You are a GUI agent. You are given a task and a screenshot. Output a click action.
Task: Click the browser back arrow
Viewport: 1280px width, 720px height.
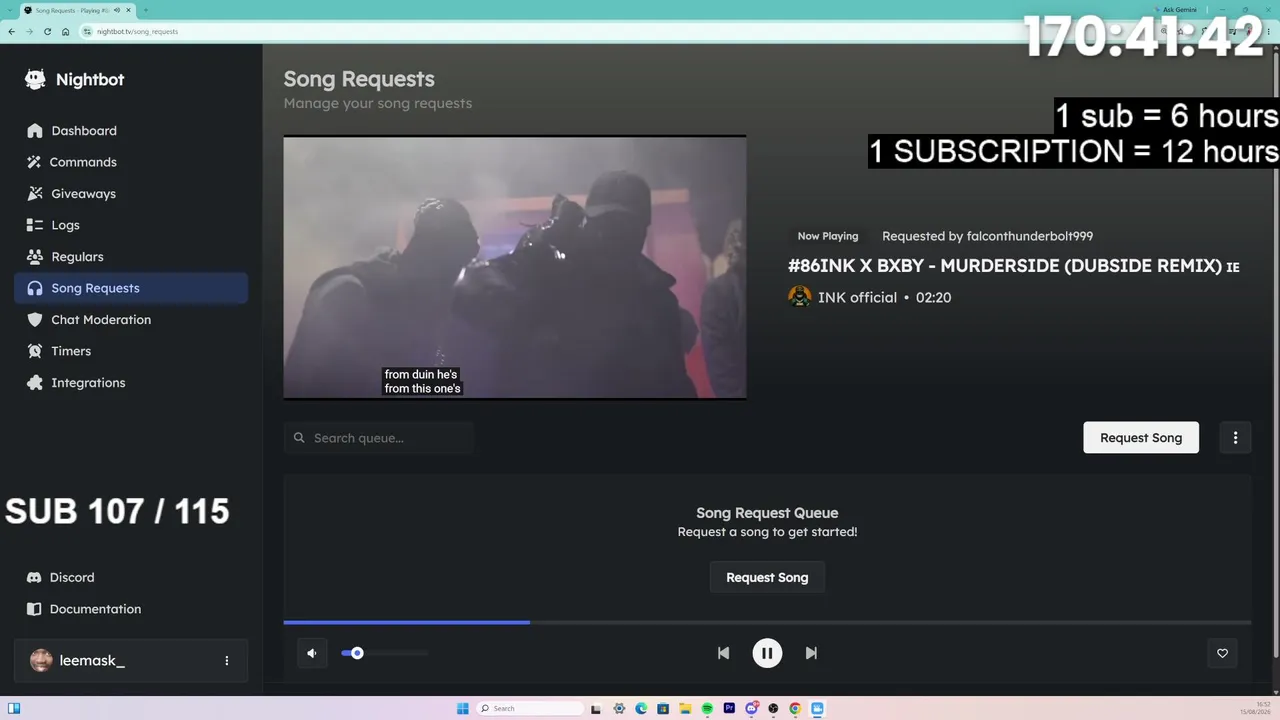tap(11, 32)
